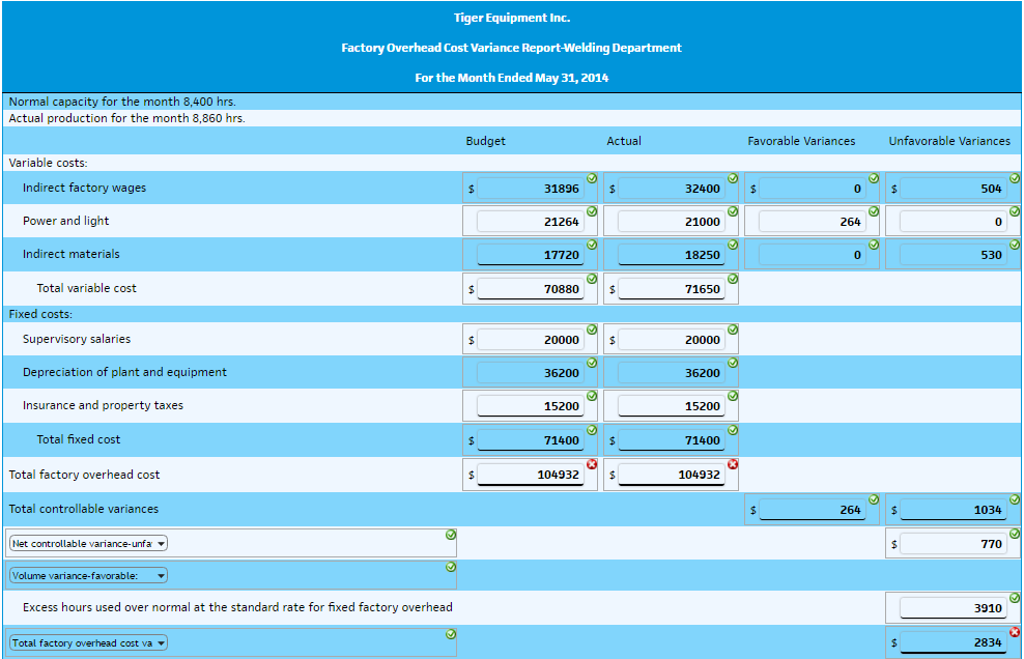
Task: Click the red X beside Total factory overhead Budget
Action: 592,464
